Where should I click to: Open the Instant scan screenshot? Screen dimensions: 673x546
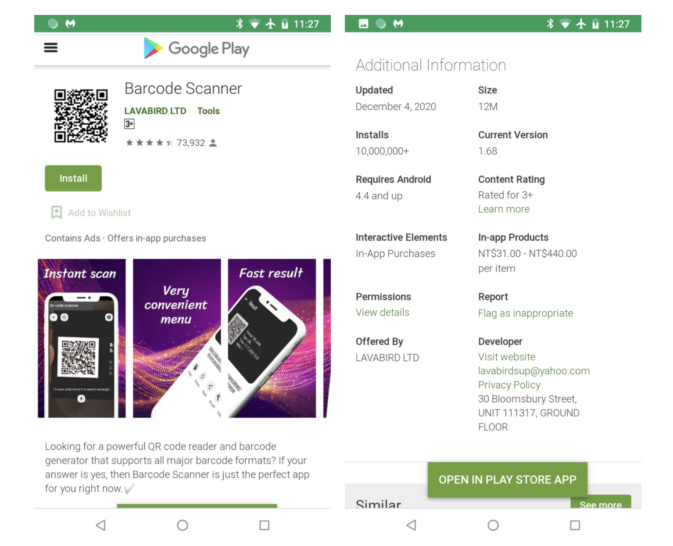82,338
